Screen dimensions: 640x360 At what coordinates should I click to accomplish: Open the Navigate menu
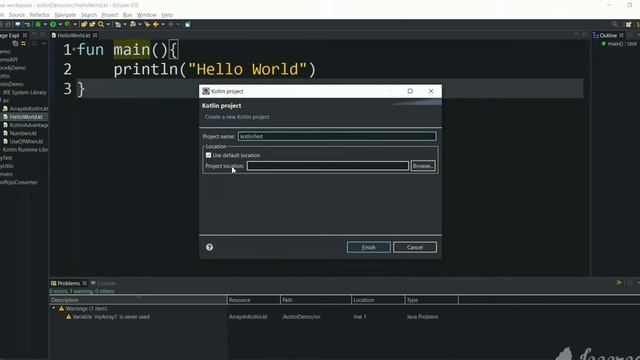[x=65, y=15]
